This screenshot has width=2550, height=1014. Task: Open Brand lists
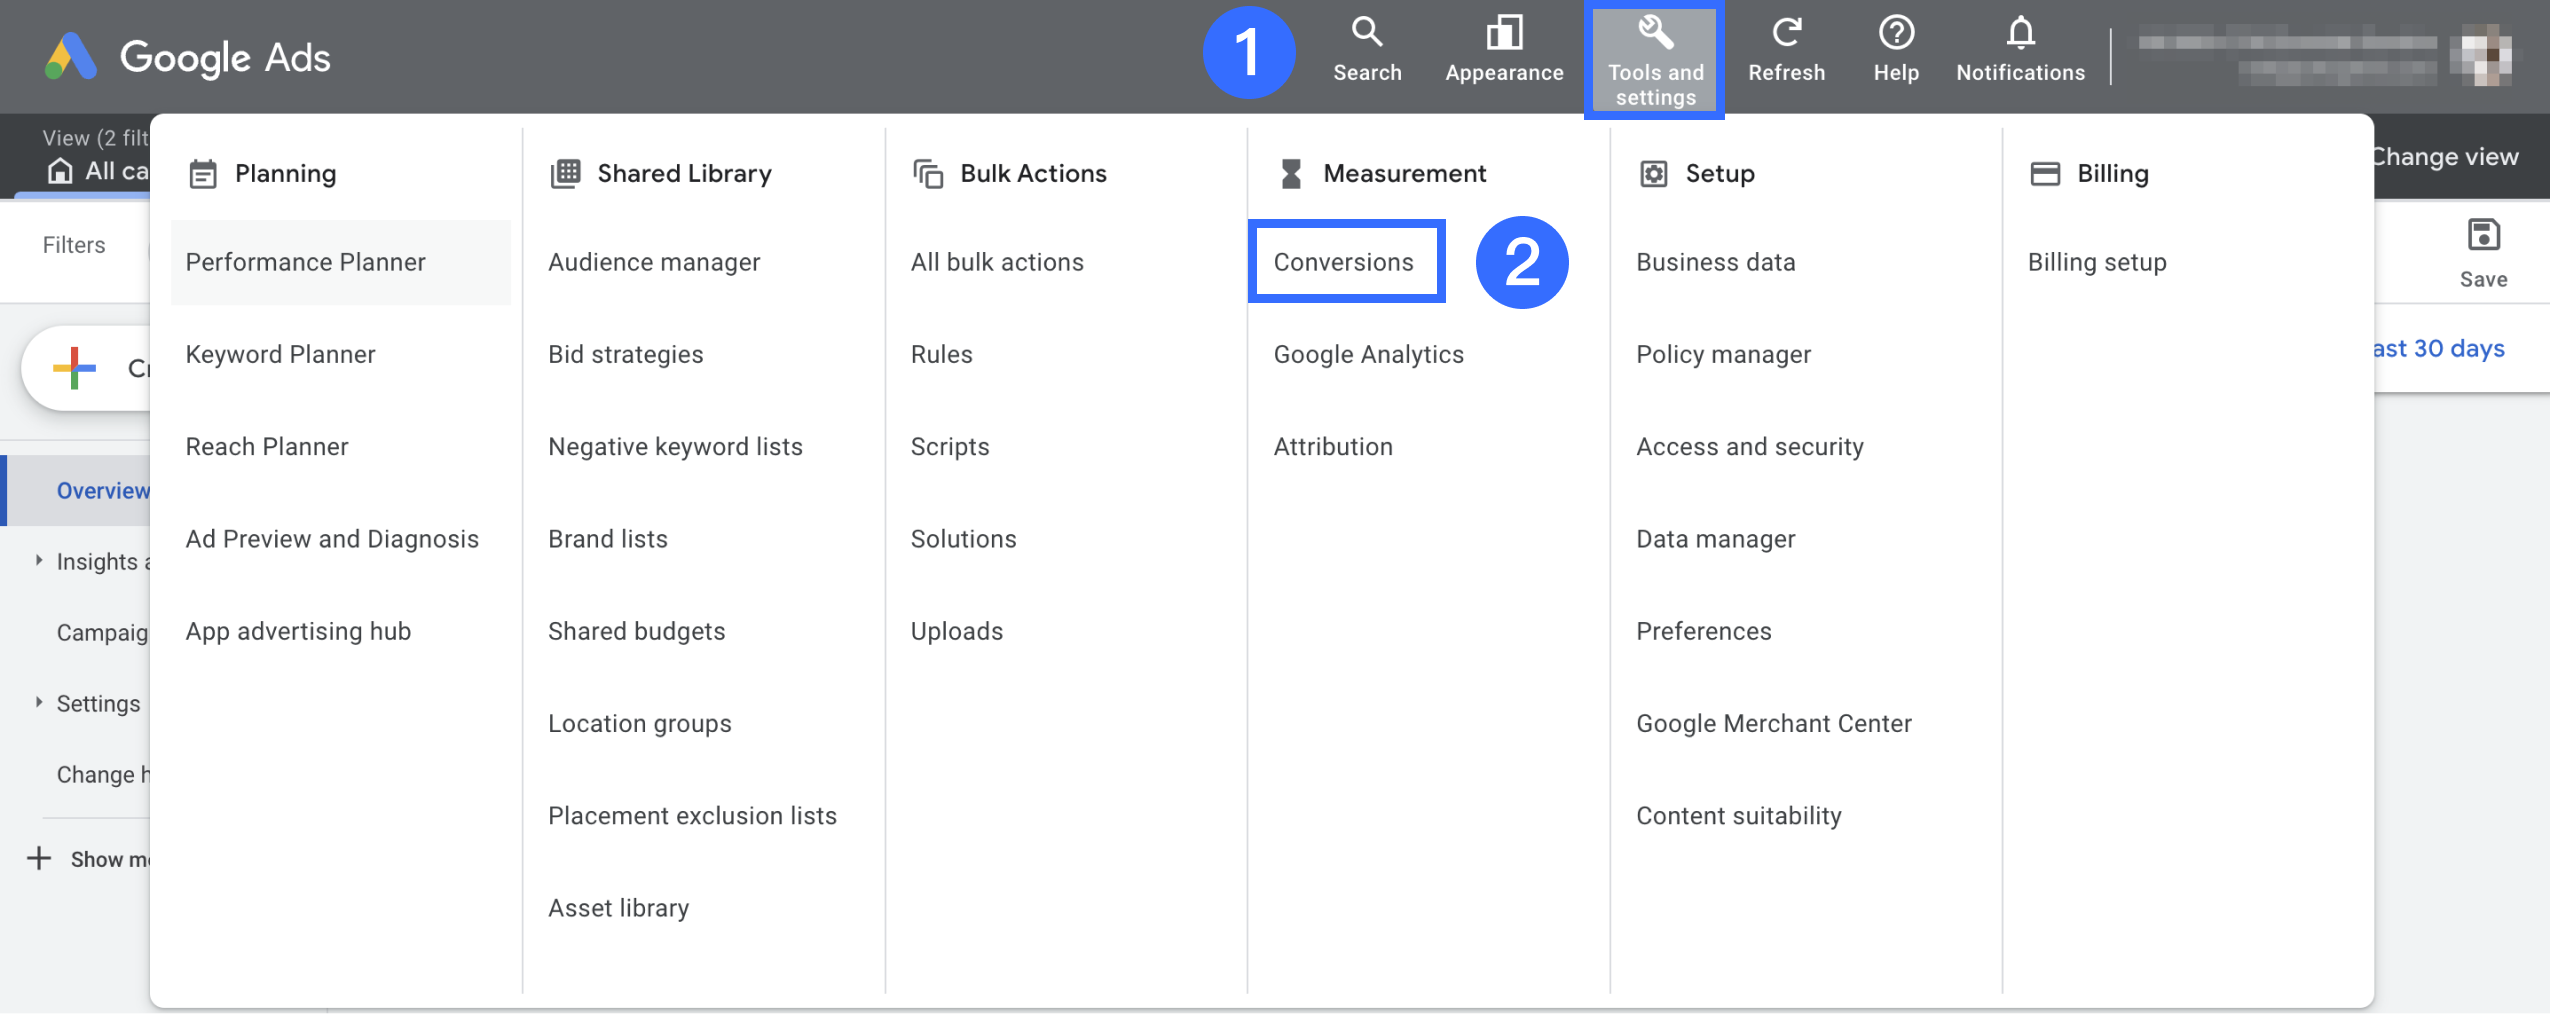[x=607, y=539]
